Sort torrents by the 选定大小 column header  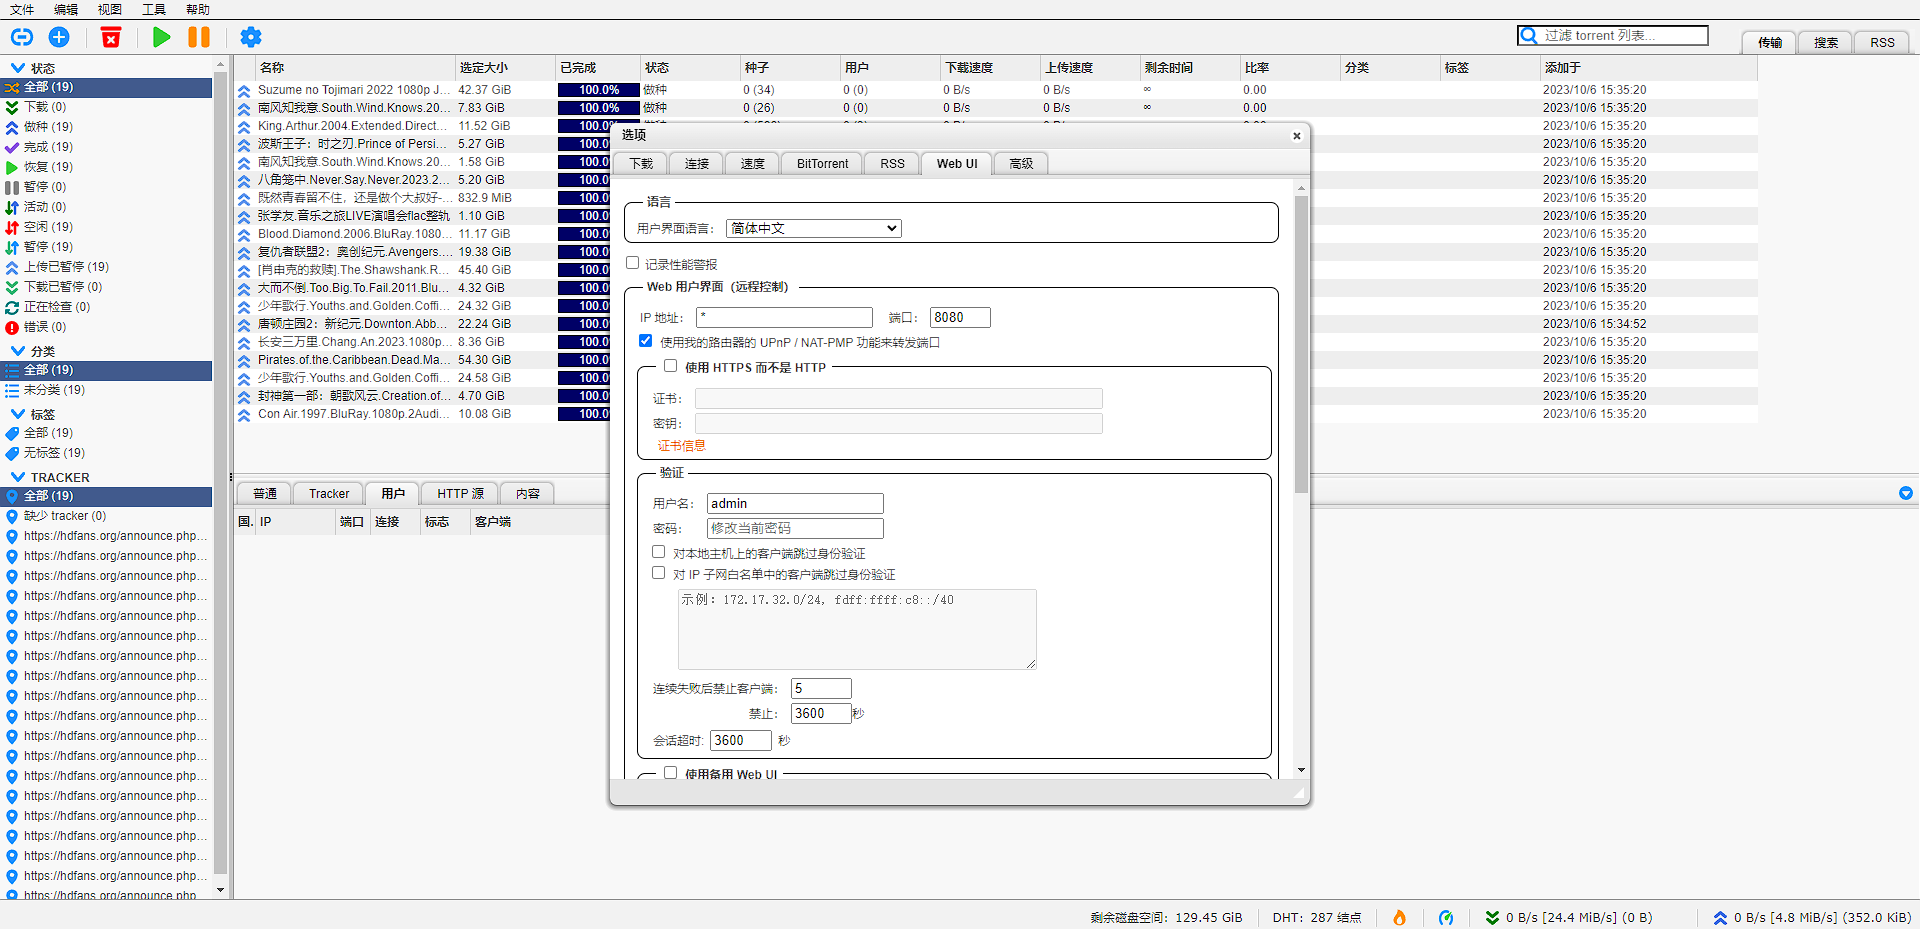505,68
